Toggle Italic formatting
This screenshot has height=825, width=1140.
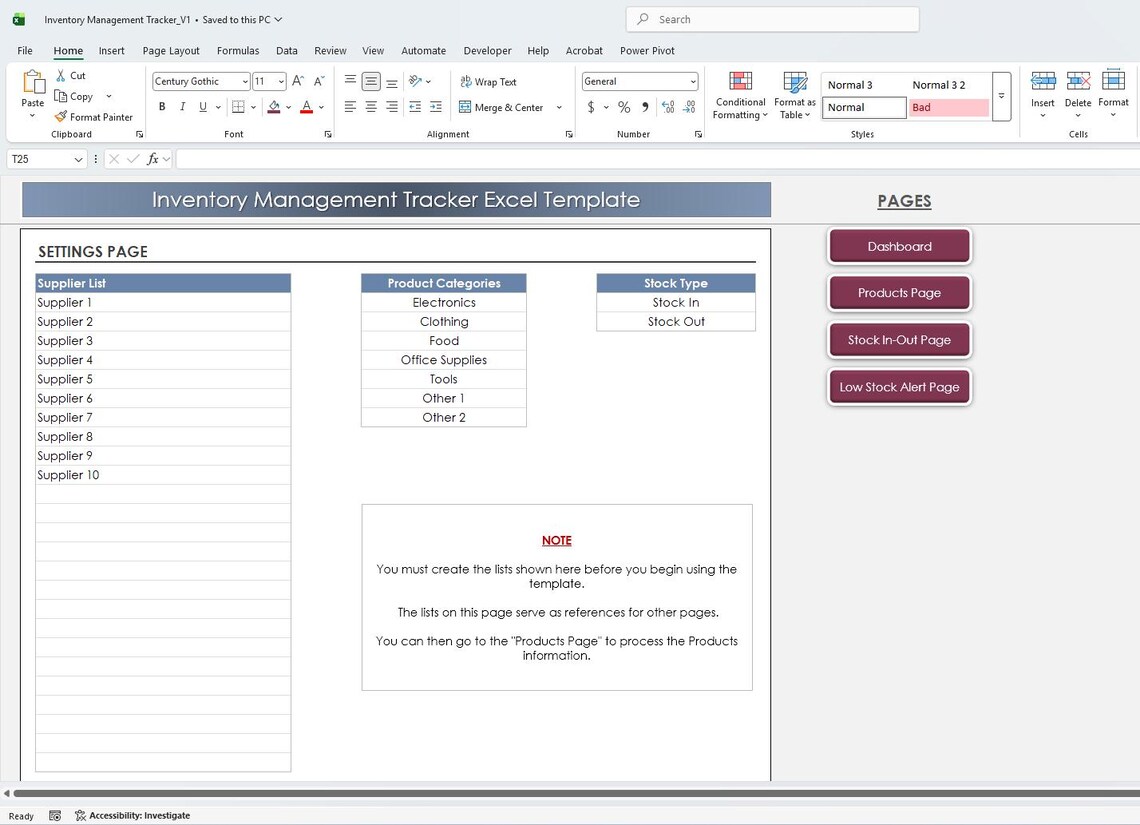coord(182,107)
